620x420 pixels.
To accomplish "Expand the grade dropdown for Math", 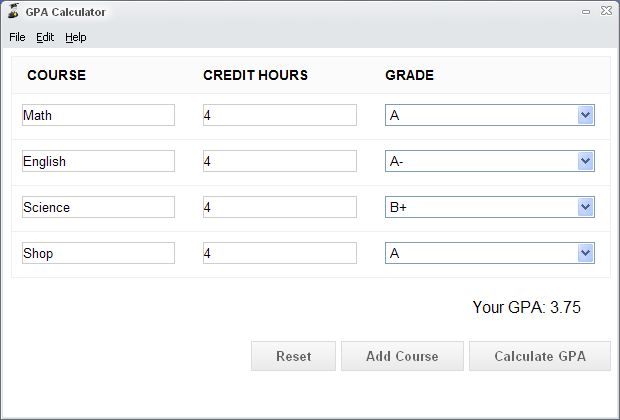I will click(586, 115).
